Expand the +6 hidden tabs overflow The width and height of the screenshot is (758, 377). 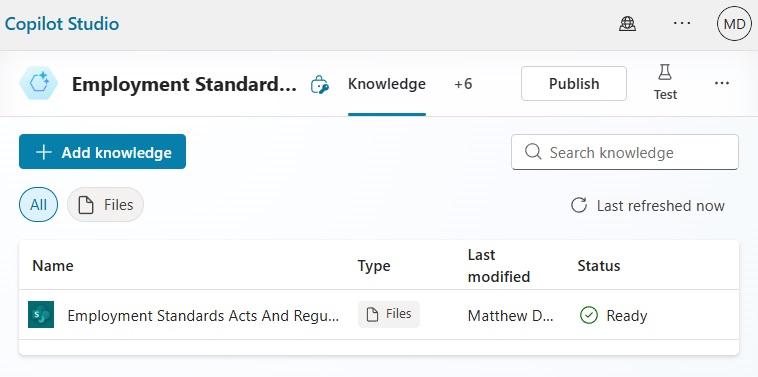click(x=463, y=84)
